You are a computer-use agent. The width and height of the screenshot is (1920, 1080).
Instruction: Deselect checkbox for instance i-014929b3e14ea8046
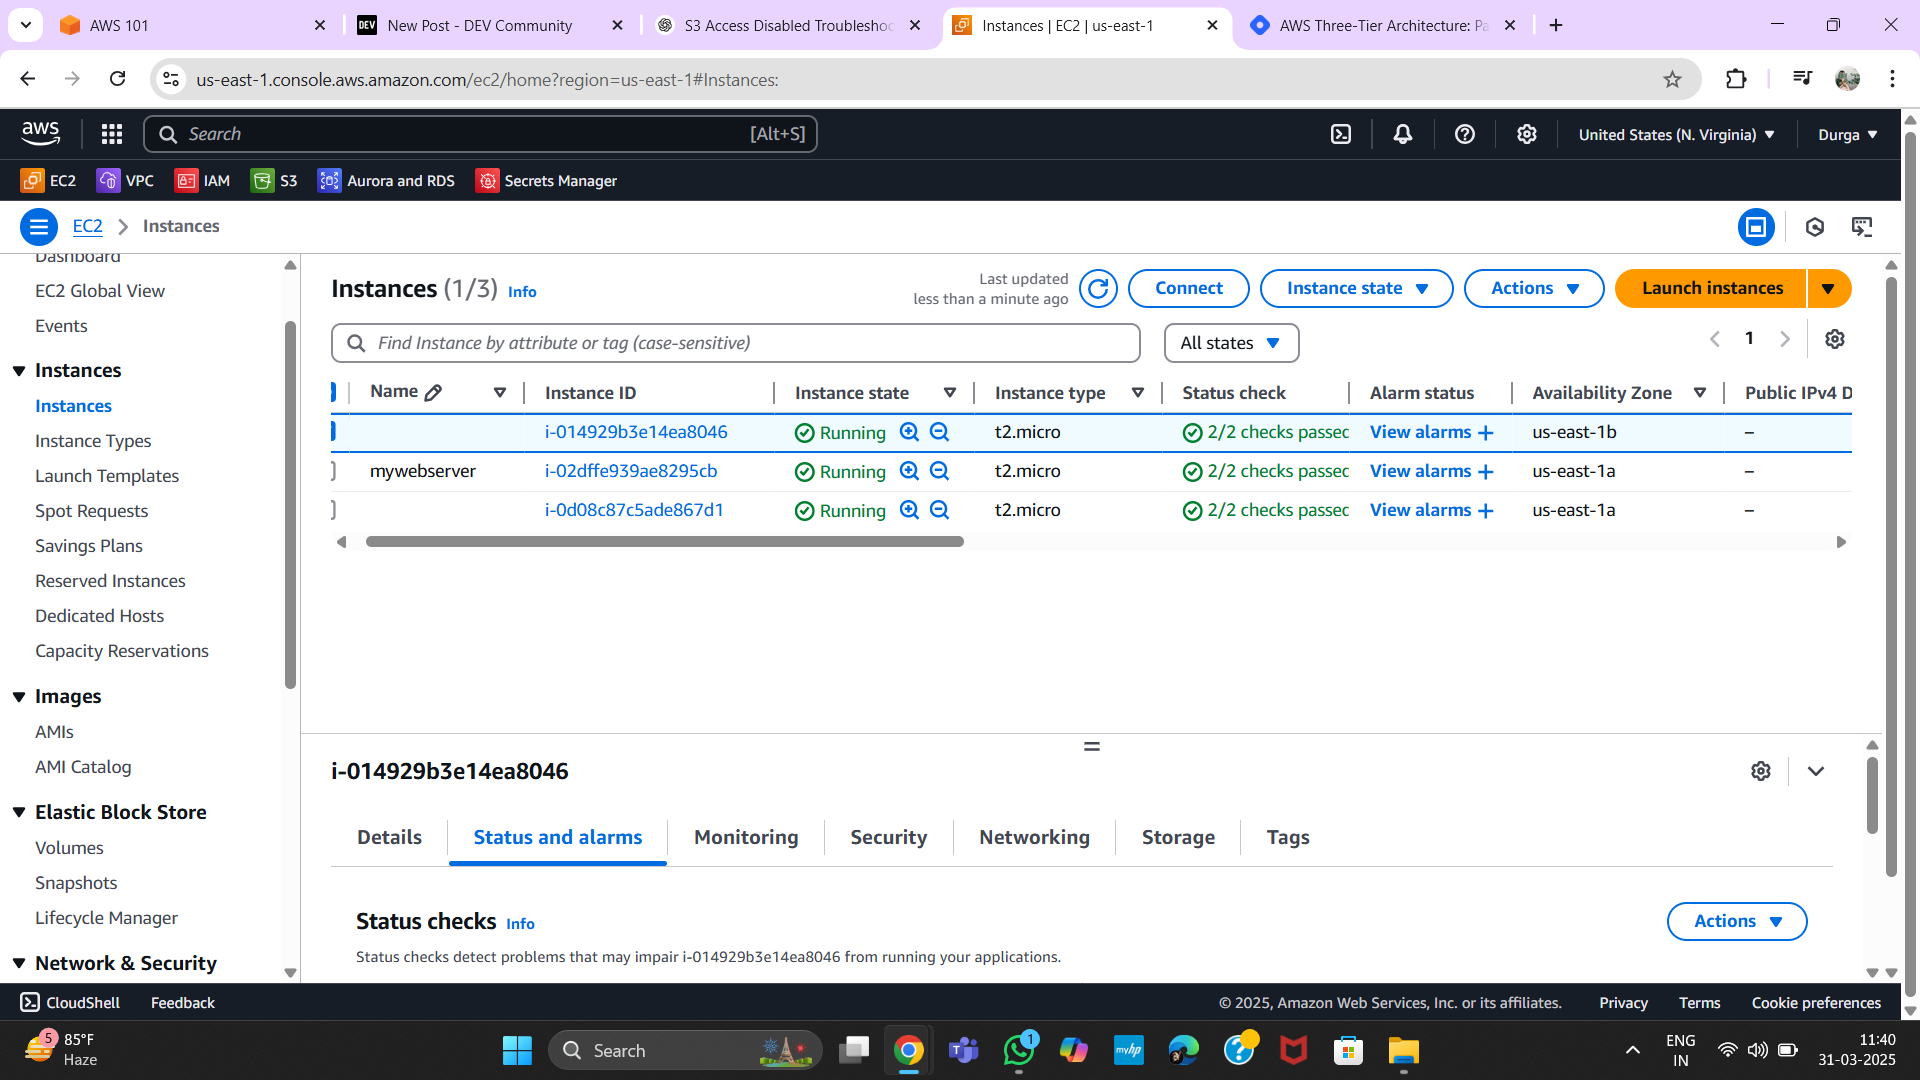pos(333,432)
